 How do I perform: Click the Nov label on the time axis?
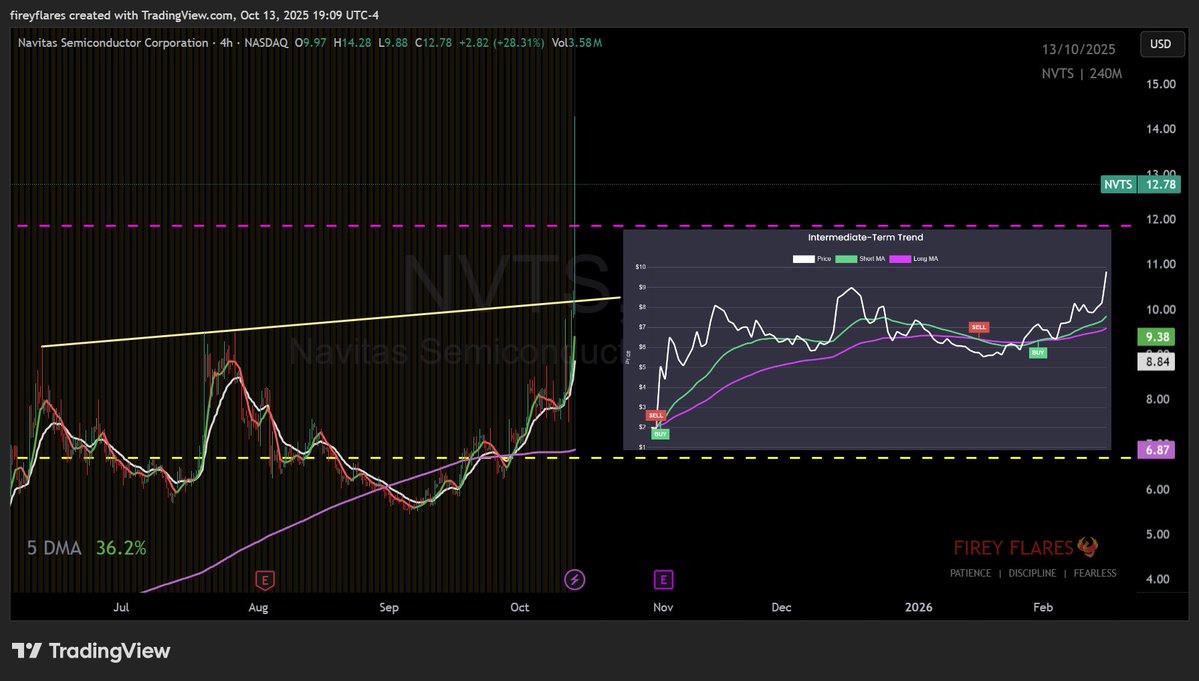click(x=663, y=608)
